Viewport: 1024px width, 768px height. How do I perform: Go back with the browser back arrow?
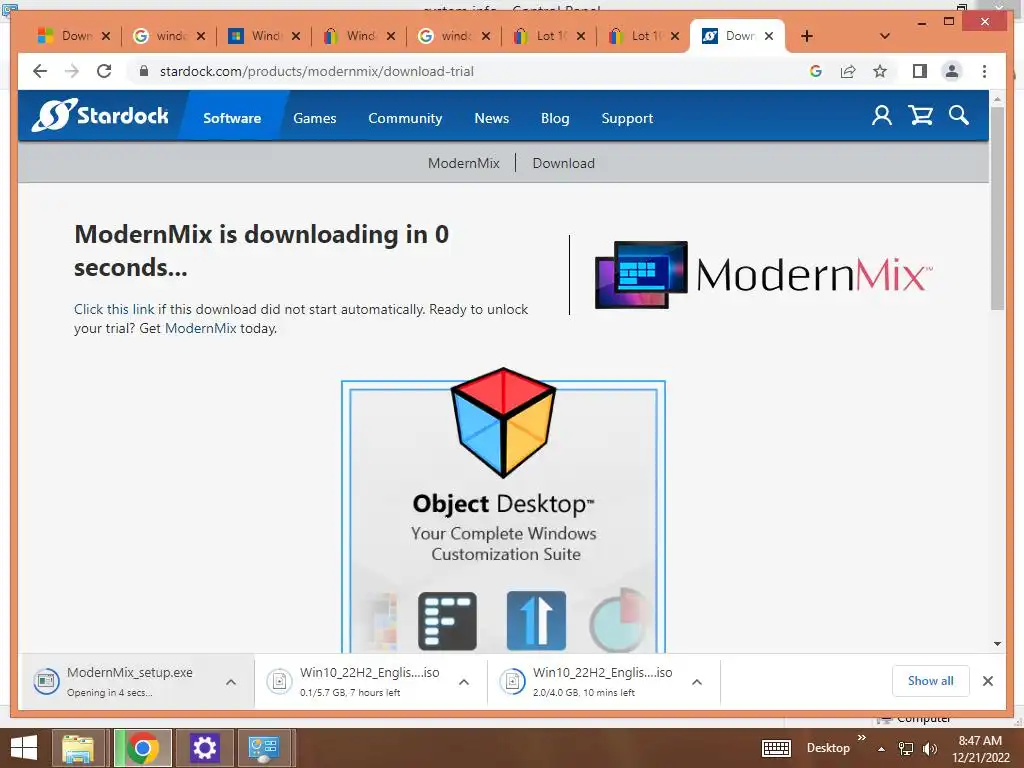[40, 71]
